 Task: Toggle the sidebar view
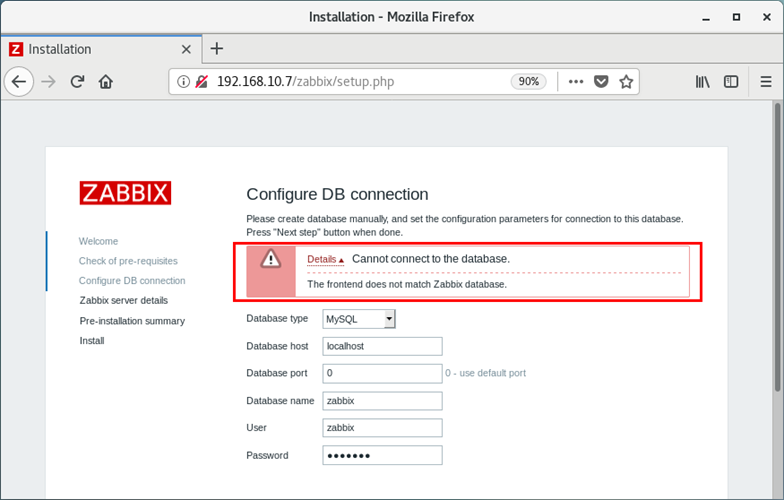point(731,82)
